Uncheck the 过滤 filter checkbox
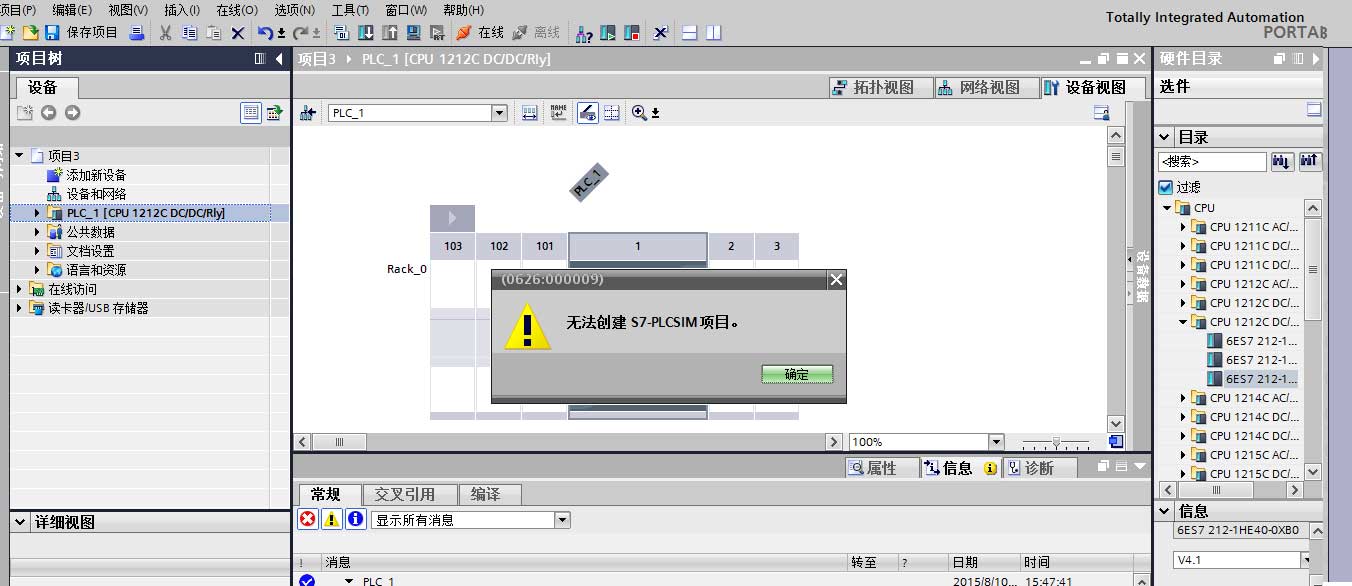Image resolution: width=1352 pixels, height=586 pixels. (x=1165, y=187)
